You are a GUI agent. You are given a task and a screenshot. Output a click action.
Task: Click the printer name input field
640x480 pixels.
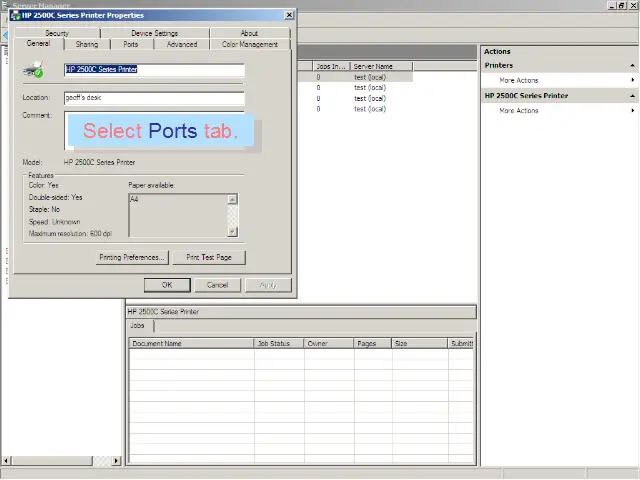click(x=154, y=69)
